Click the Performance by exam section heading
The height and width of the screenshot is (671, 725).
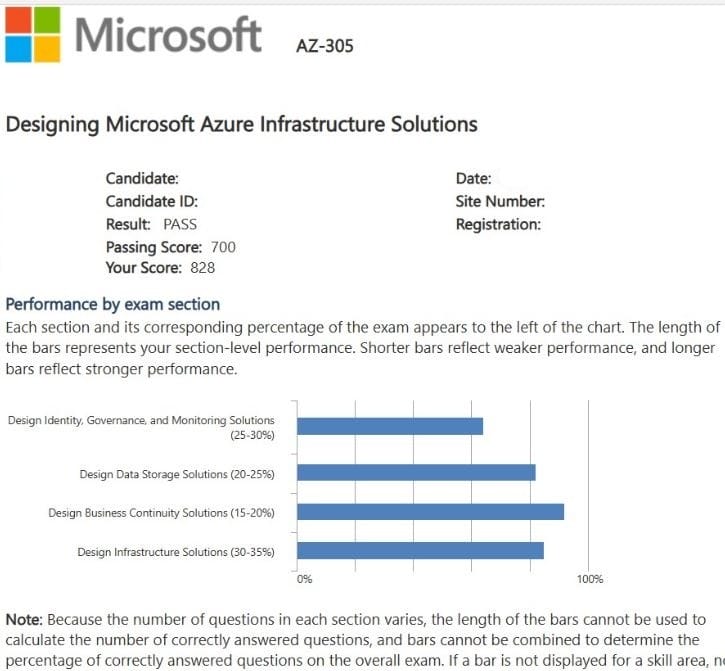[x=113, y=304]
